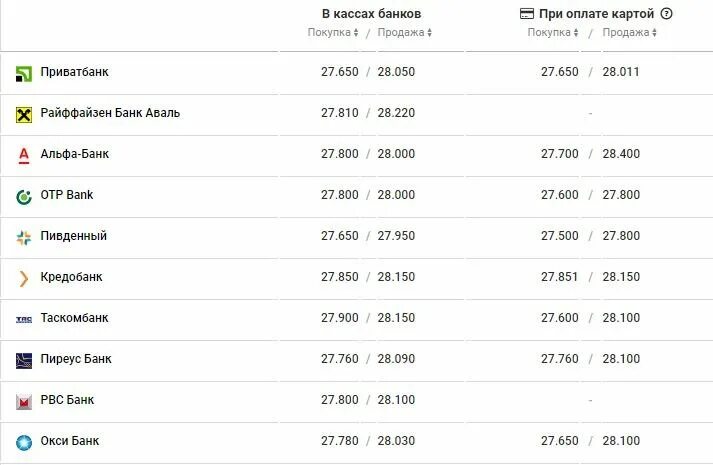
Task: Click the OTP Bank green circle logo
Action: pyautogui.click(x=24, y=197)
